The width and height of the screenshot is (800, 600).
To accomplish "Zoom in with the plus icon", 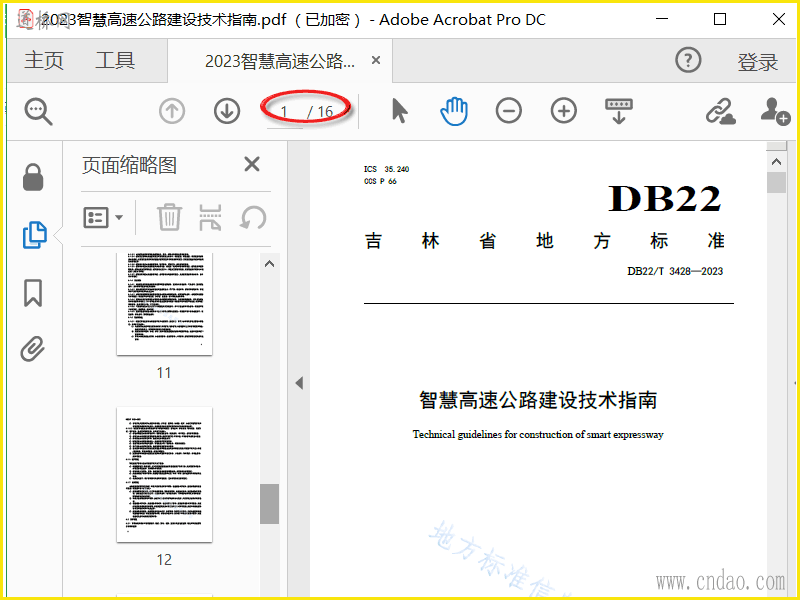I will (564, 111).
